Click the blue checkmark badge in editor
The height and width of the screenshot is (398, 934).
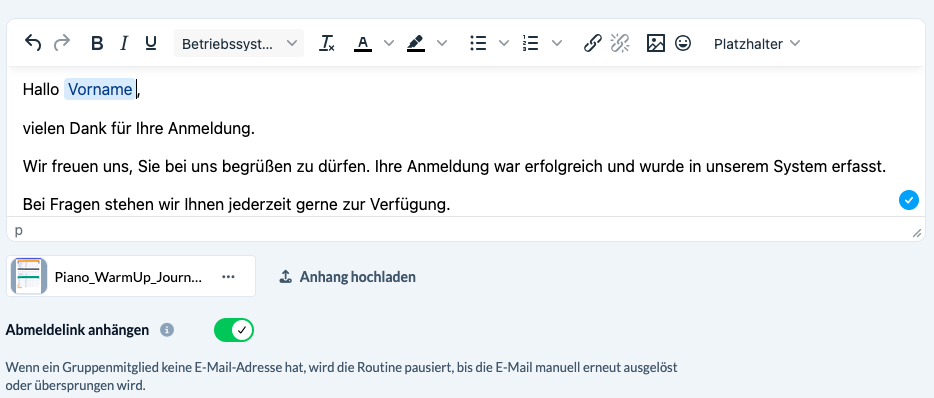click(908, 200)
